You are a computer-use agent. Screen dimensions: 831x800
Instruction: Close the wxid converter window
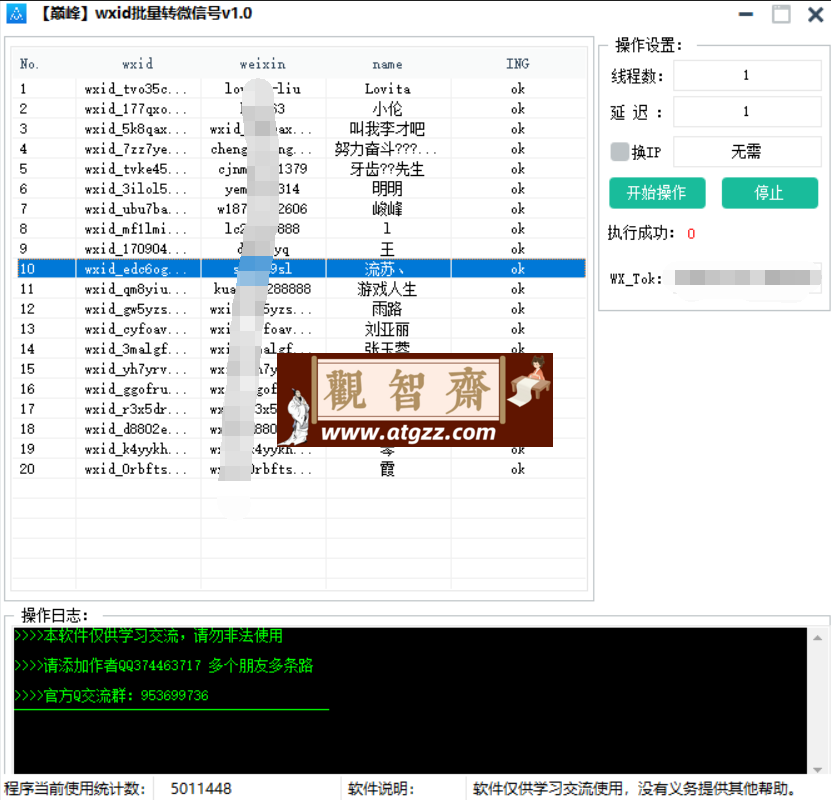(815, 14)
